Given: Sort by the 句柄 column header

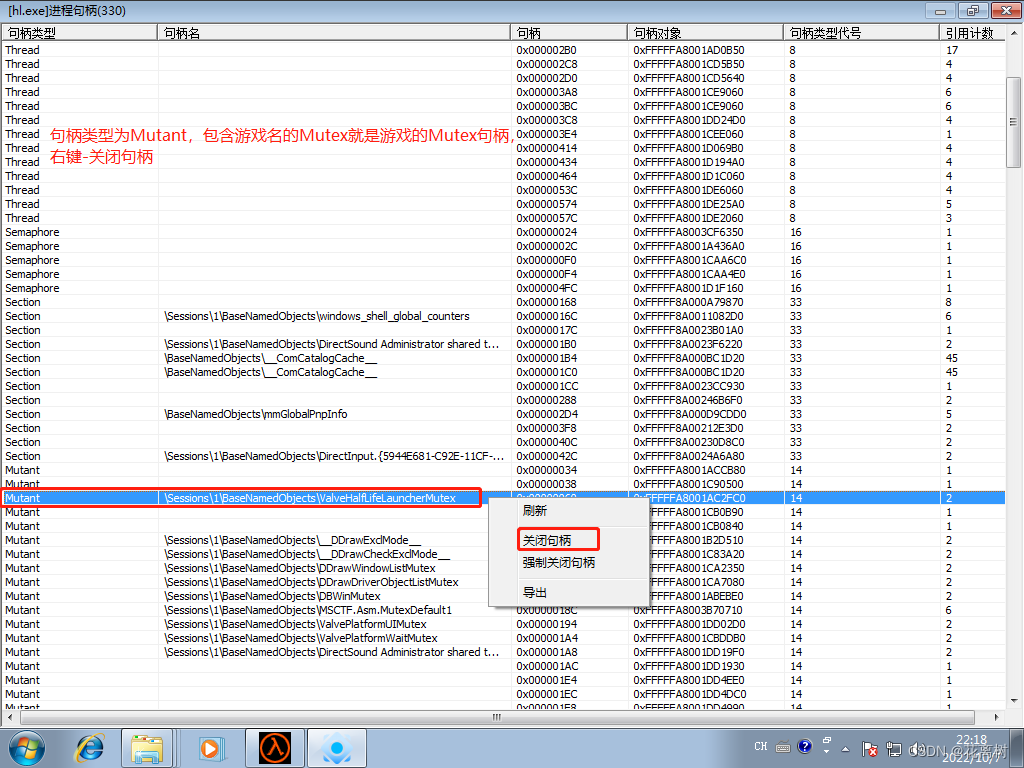Looking at the screenshot, I should [569, 33].
